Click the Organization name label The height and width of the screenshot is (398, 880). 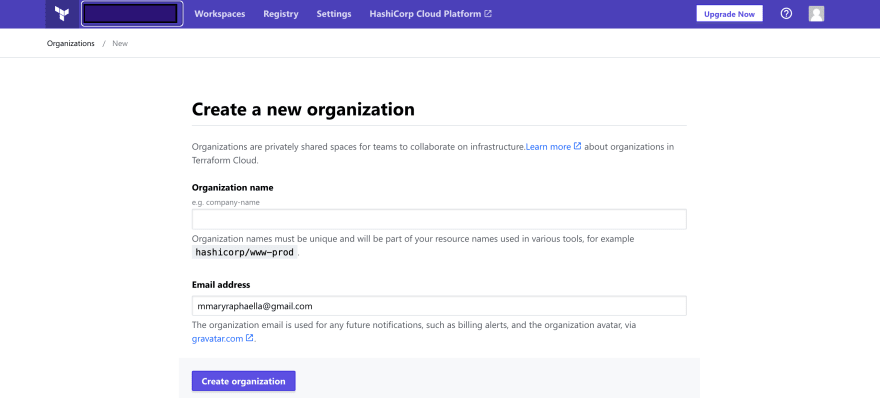tap(232, 187)
